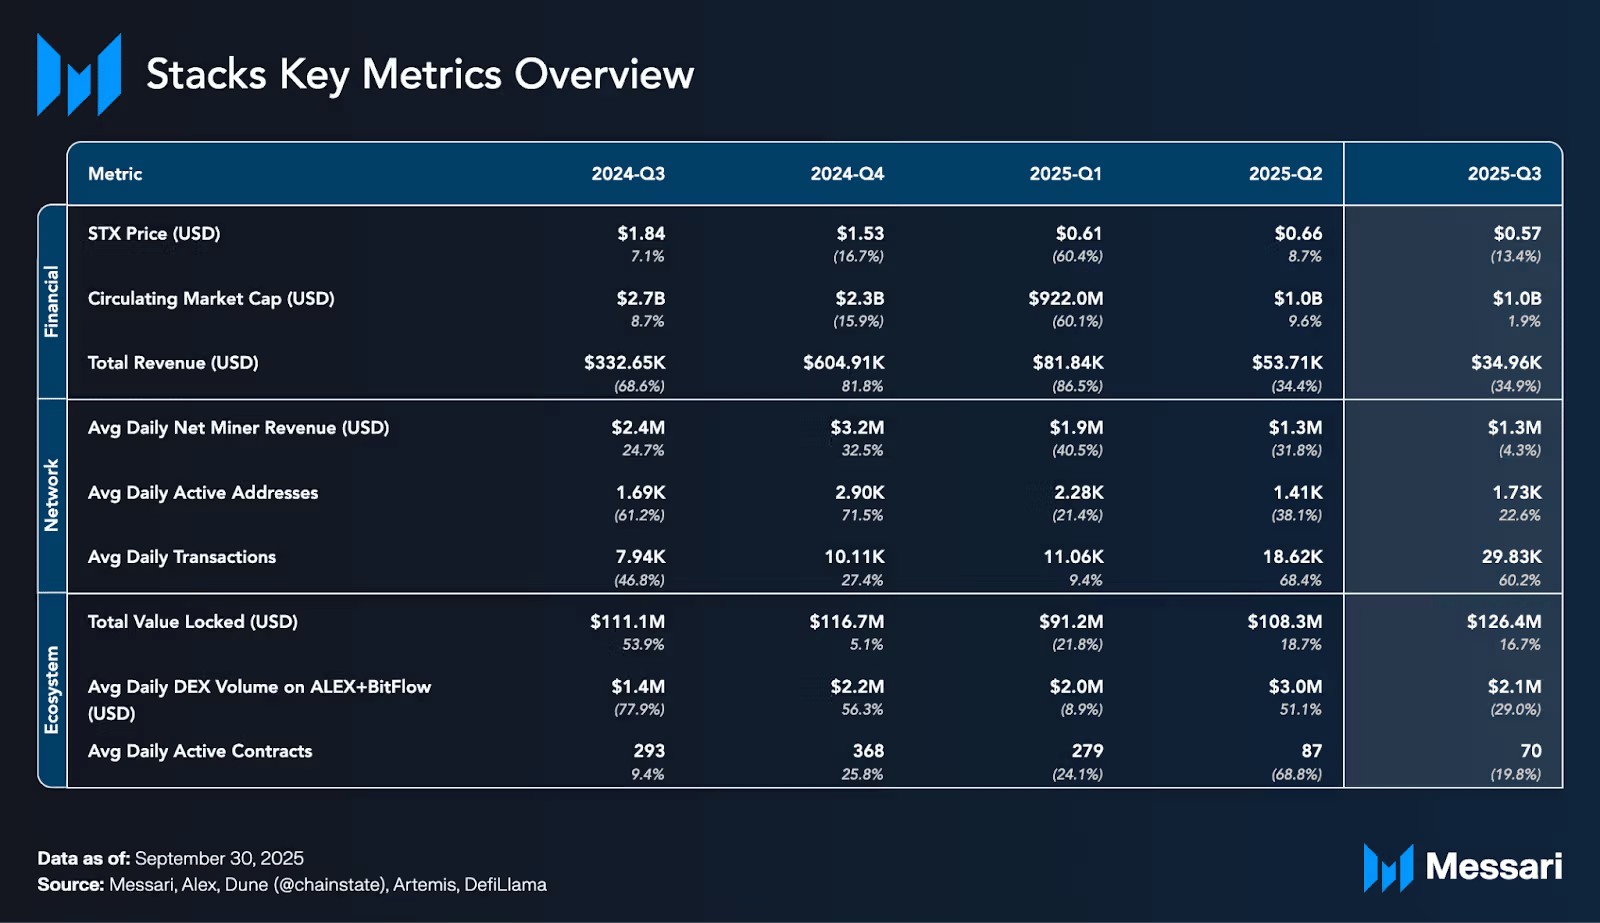Image resolution: width=1600 pixels, height=923 pixels.
Task: Select the STX Price (USD) row label
Action: tap(154, 234)
